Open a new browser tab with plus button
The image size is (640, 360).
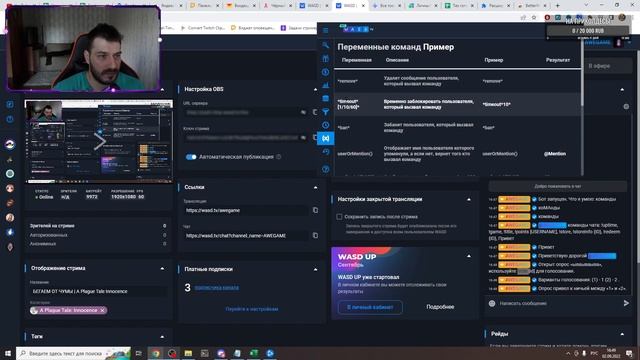tap(558, 6)
